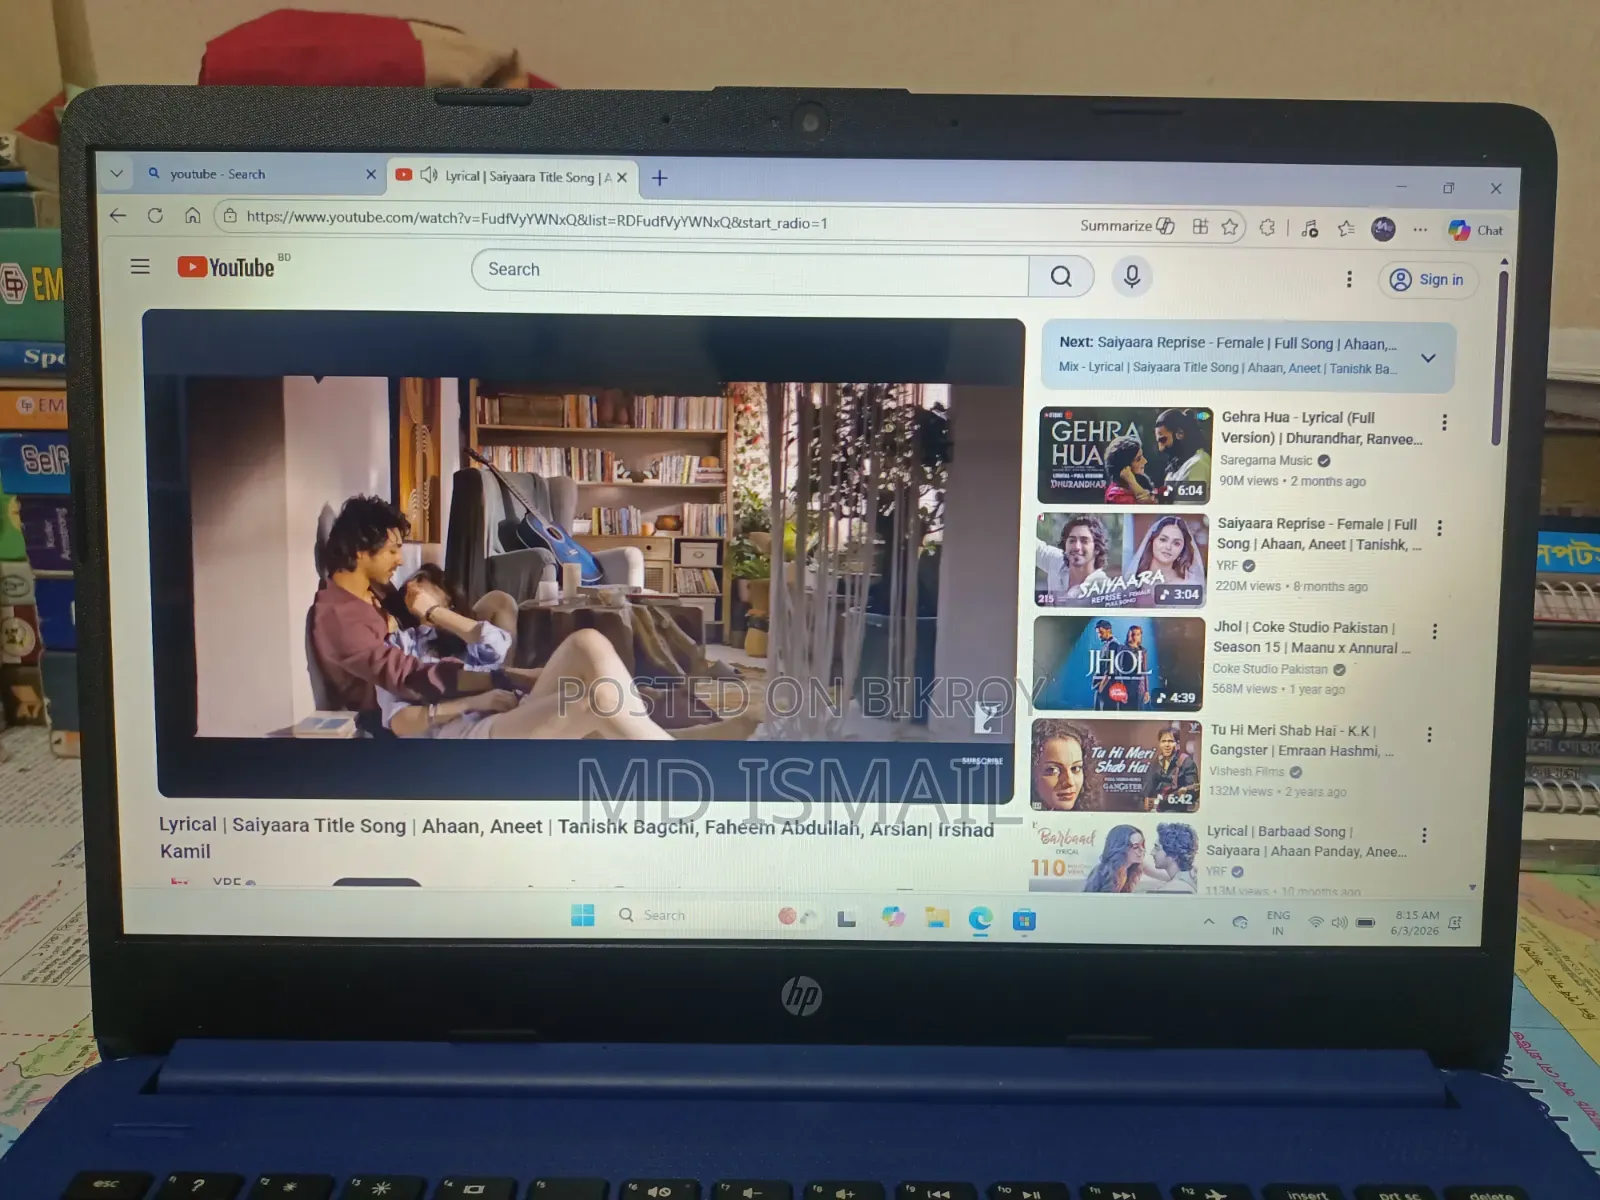This screenshot has width=1600, height=1200.
Task: Close the 'youtube - Search' tab
Action: 371,175
